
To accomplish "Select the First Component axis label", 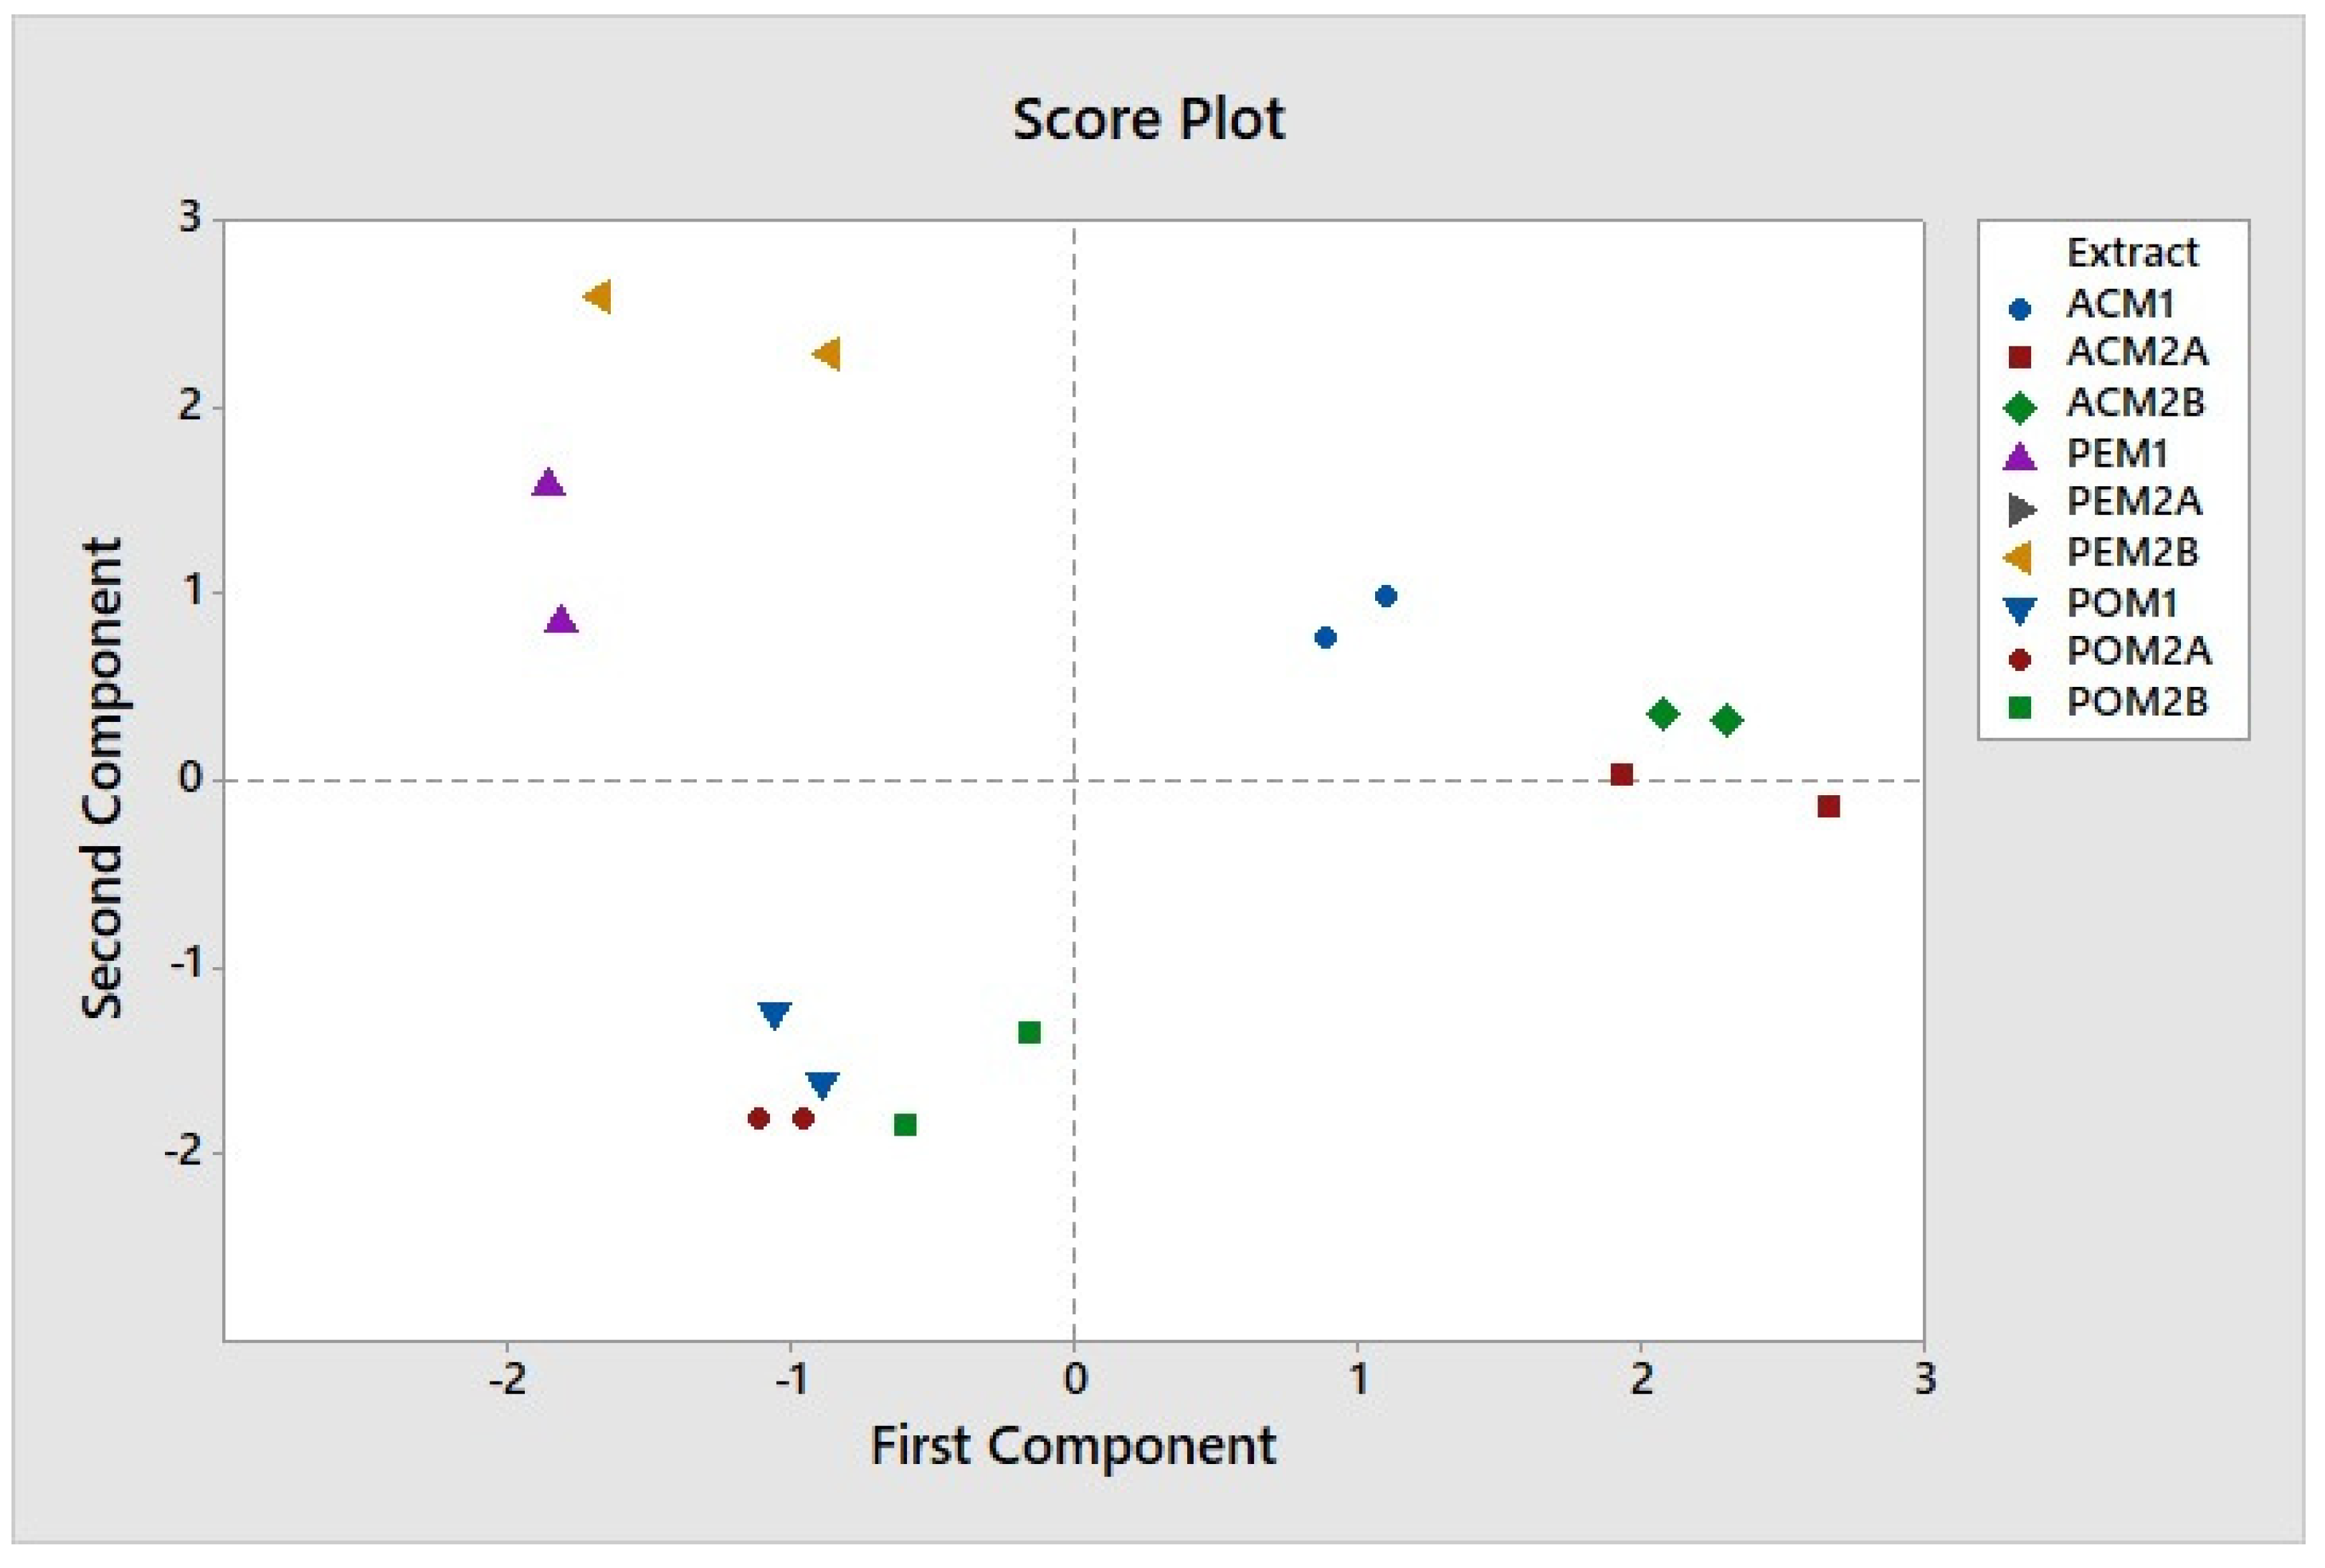I will (1072, 1446).
